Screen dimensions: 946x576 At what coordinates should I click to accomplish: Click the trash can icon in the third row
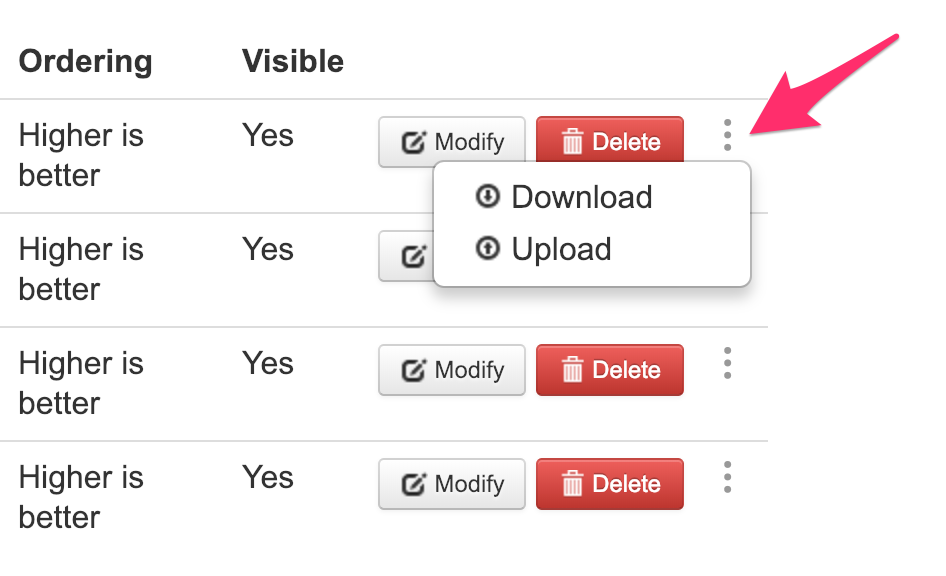pos(572,370)
